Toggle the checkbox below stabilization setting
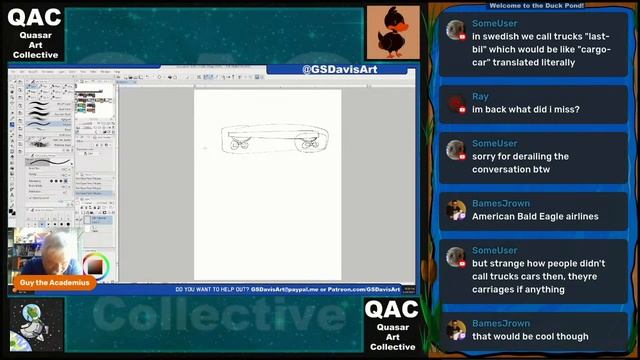Image resolution: width=640 pixels, height=360 pixels. [x=30, y=198]
